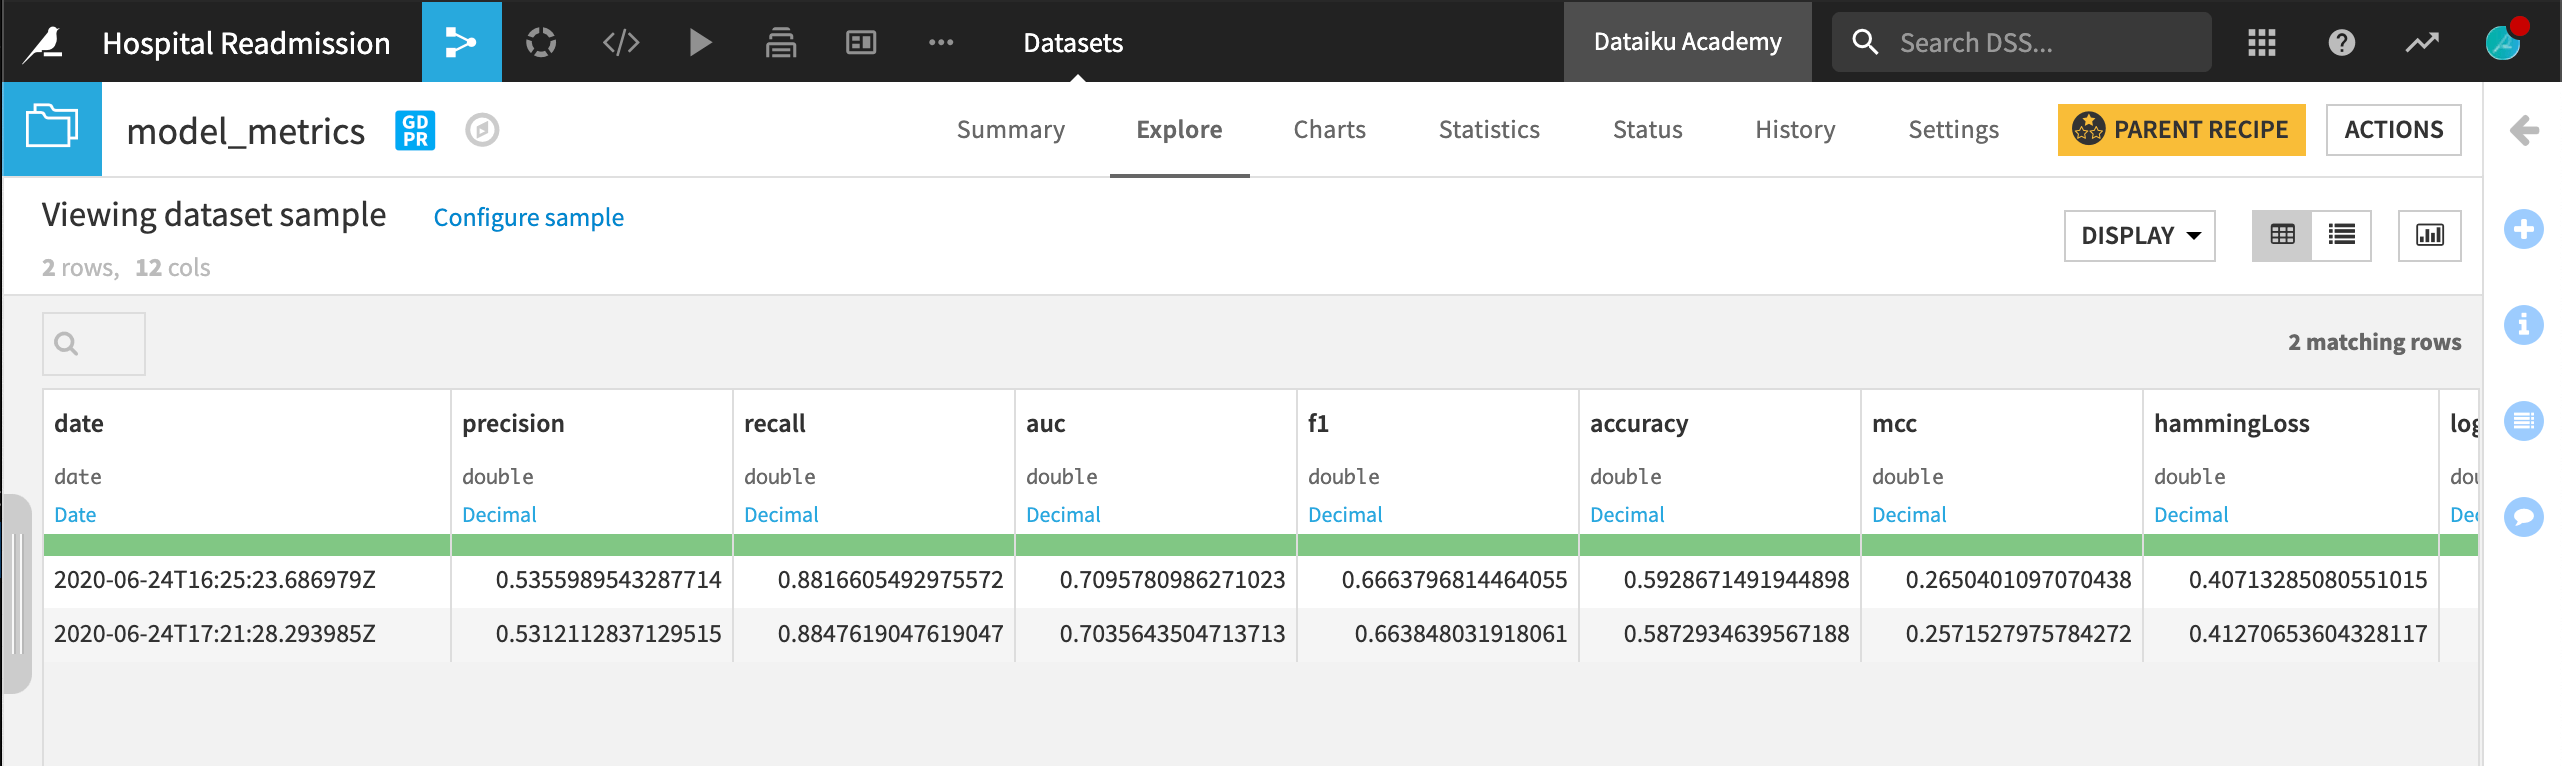
Task: Open the stacked wiki icon in the nav bar
Action: 781,42
